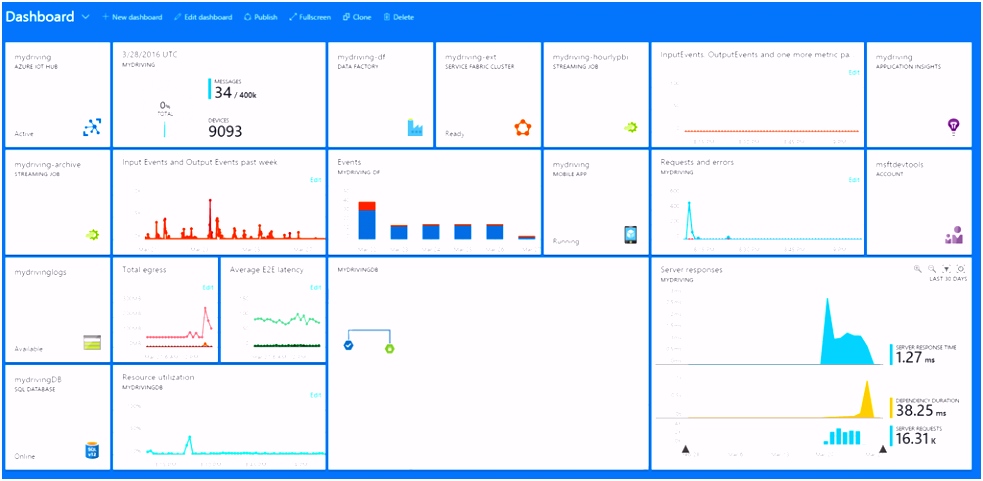Click the mydrivinglogs storage icon
Viewport: 983px width, 481px height.
(92, 342)
